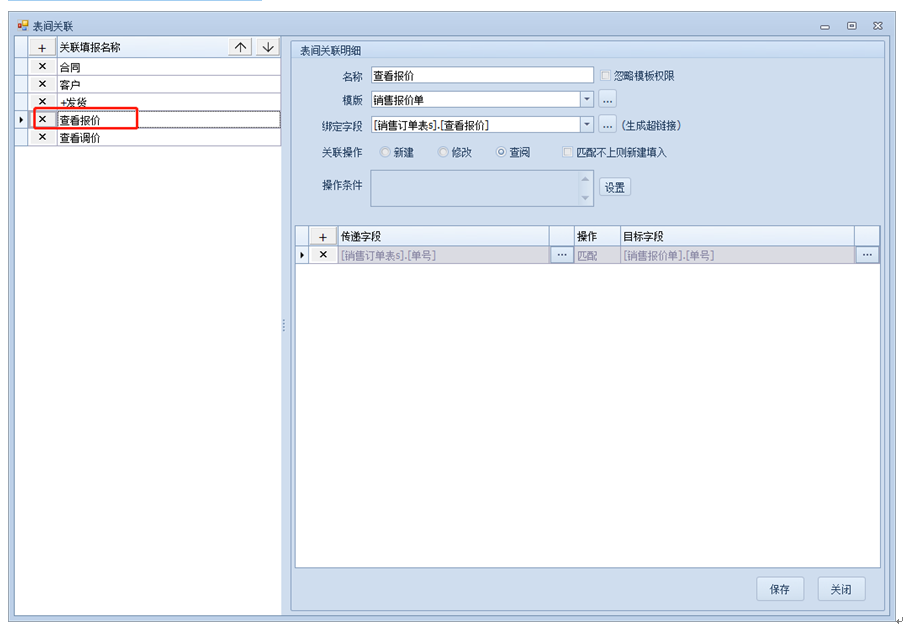The width and height of the screenshot is (904, 629).
Task: Click the plus icon to add a new relation
Action: 42,47
